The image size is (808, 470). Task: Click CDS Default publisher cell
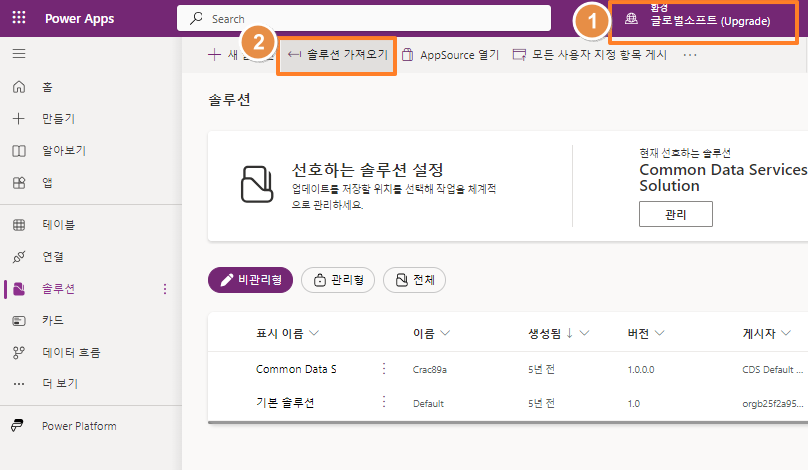(772, 370)
